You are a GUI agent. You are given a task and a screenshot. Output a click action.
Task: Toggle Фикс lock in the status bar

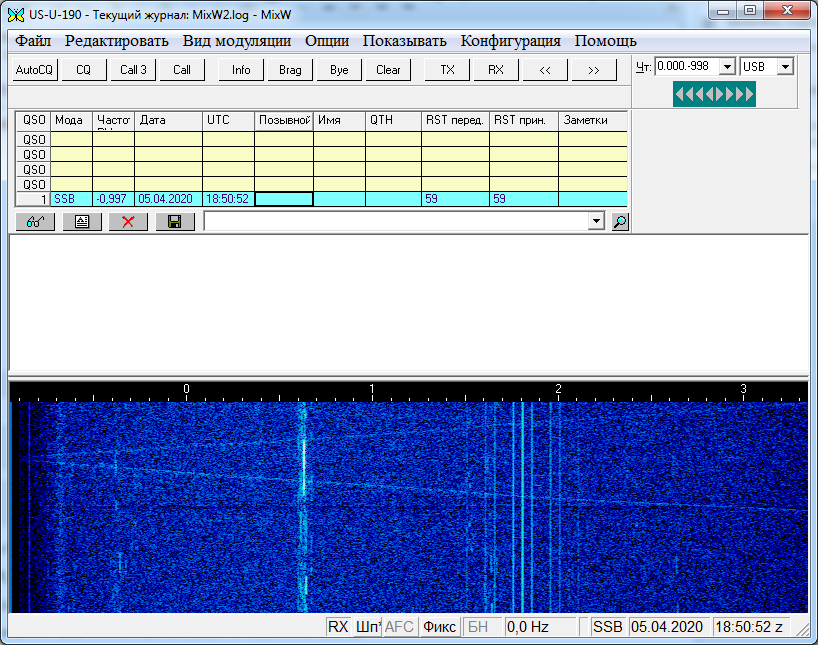[x=439, y=626]
